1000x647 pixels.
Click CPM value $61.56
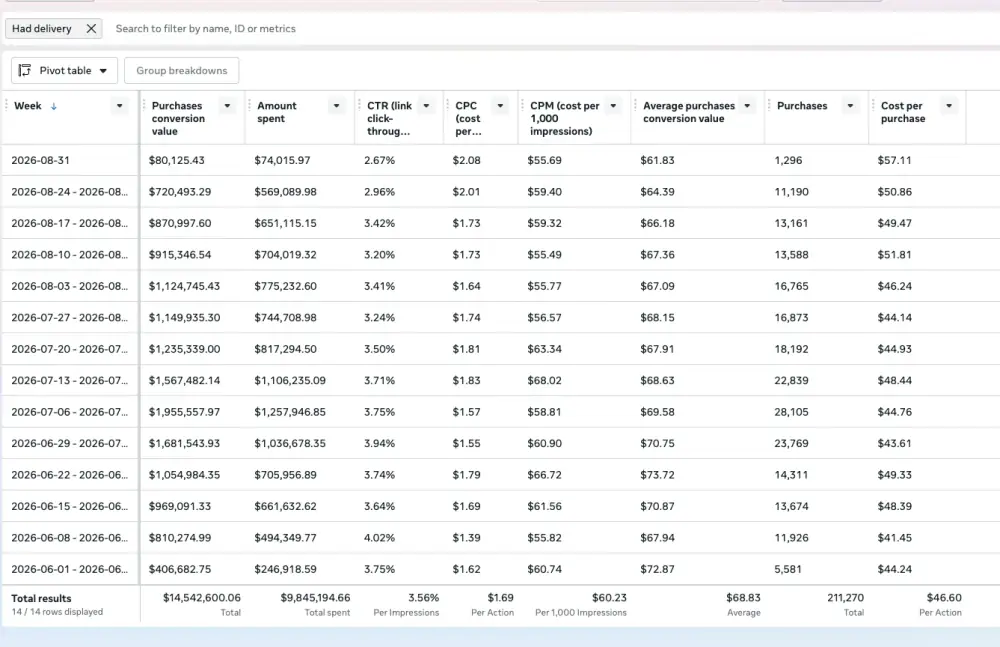point(544,506)
